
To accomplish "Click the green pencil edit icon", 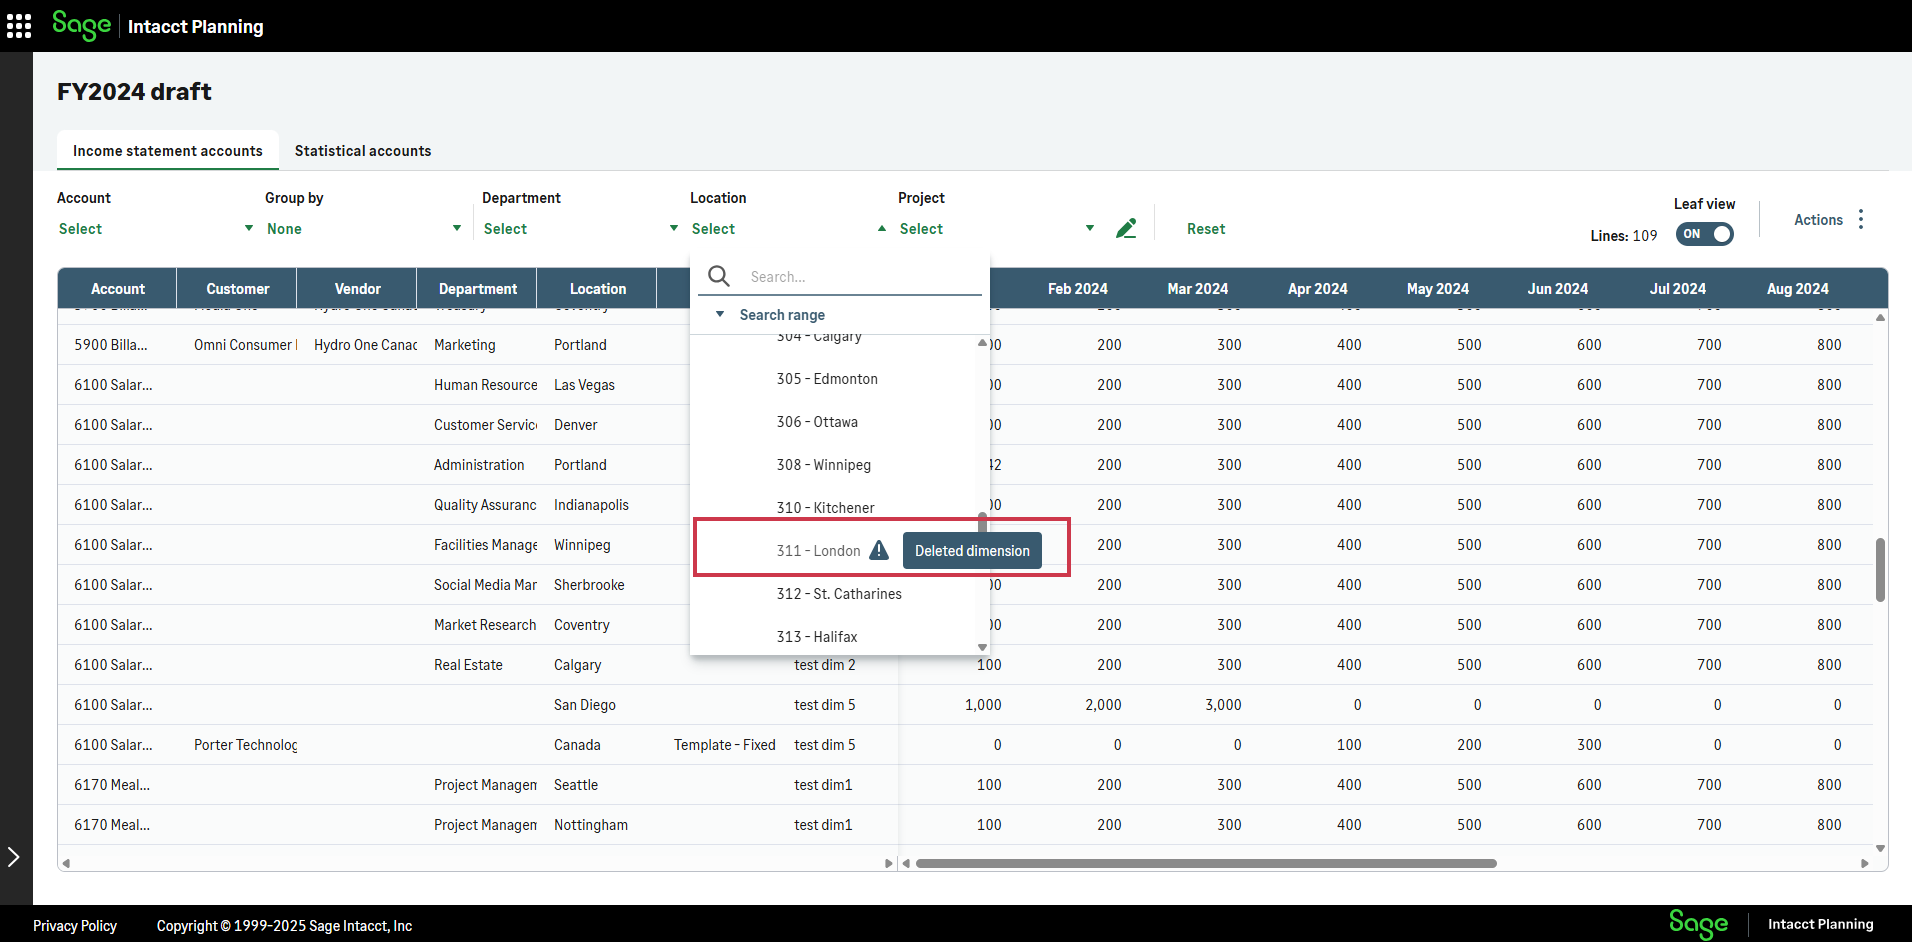I will 1126,229.
